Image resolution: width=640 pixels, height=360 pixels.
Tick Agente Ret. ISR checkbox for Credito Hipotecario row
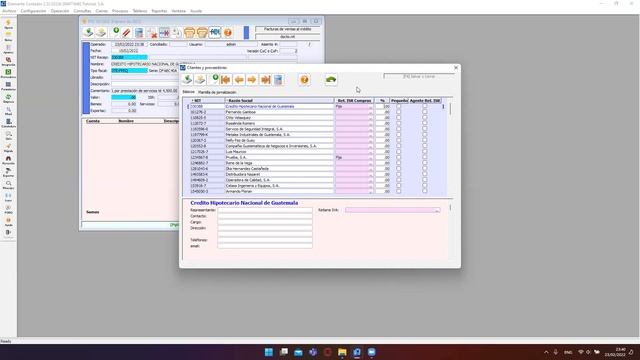point(425,106)
